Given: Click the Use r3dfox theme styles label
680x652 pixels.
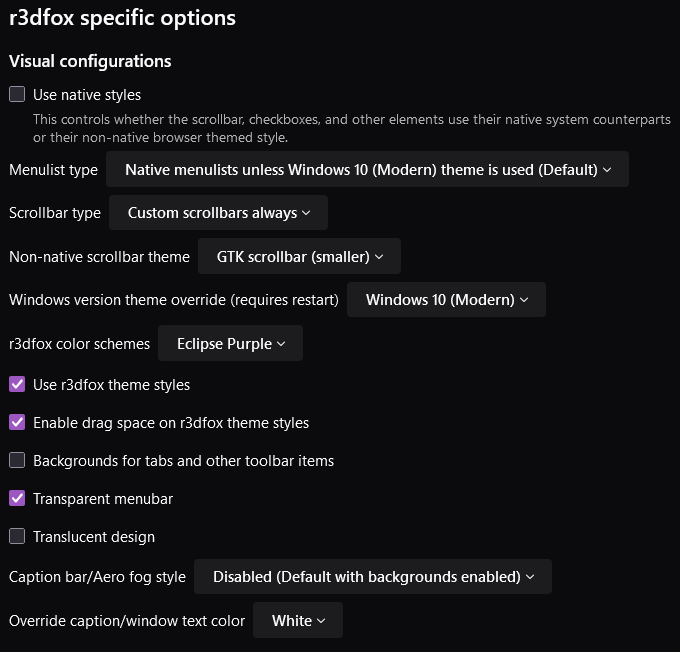Looking at the screenshot, I should (111, 385).
